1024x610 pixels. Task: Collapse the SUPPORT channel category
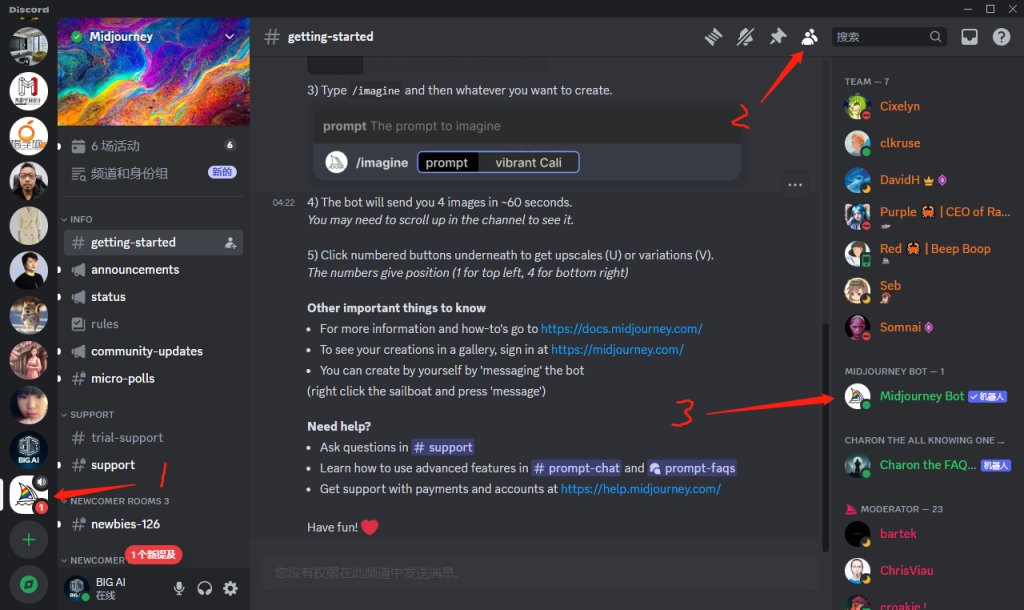[x=91, y=414]
